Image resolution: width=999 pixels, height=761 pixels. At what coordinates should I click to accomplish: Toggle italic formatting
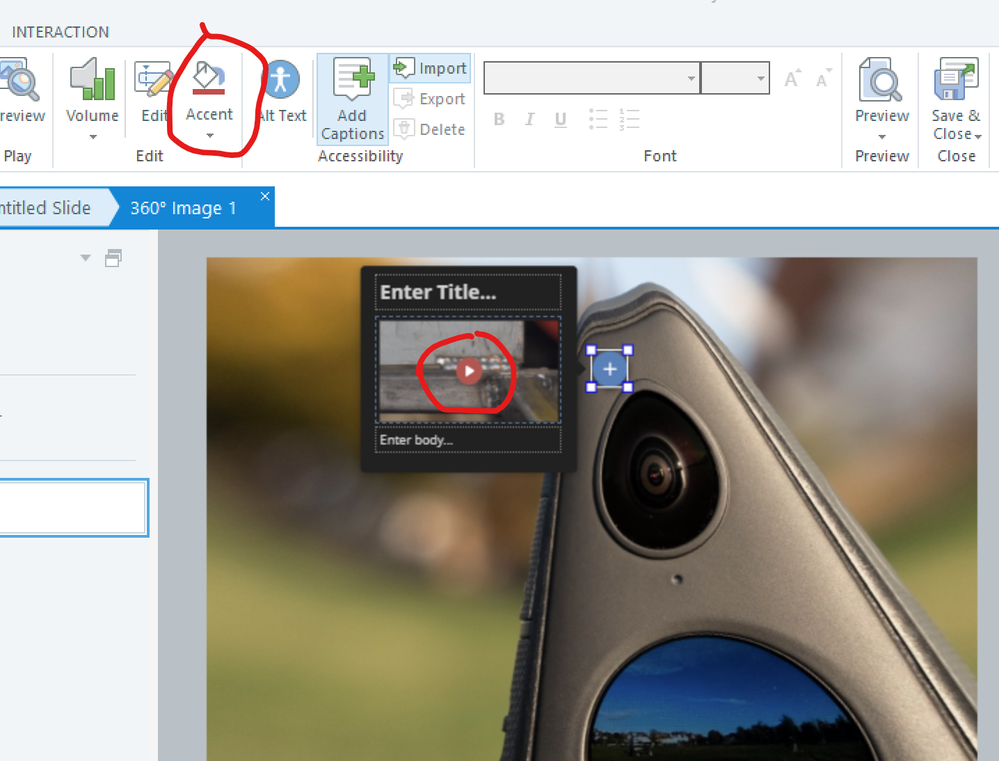[529, 119]
